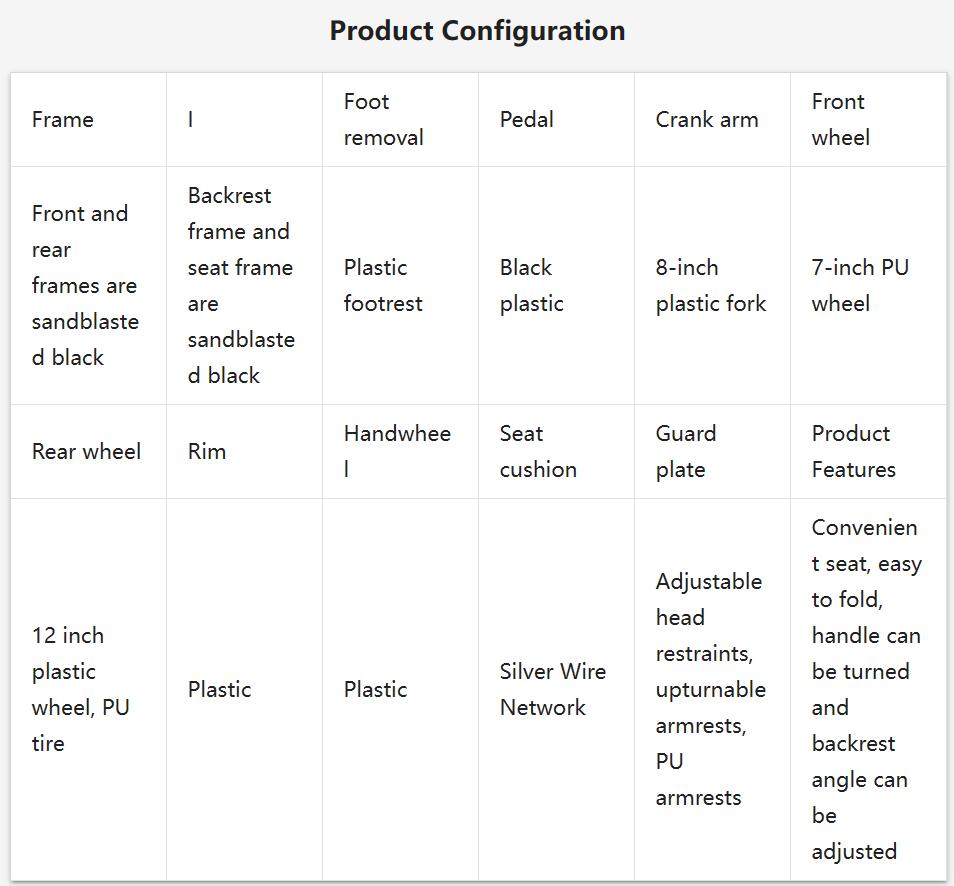The image size is (954, 886).
Task: Click the Crank arm cell
Action: click(x=712, y=119)
